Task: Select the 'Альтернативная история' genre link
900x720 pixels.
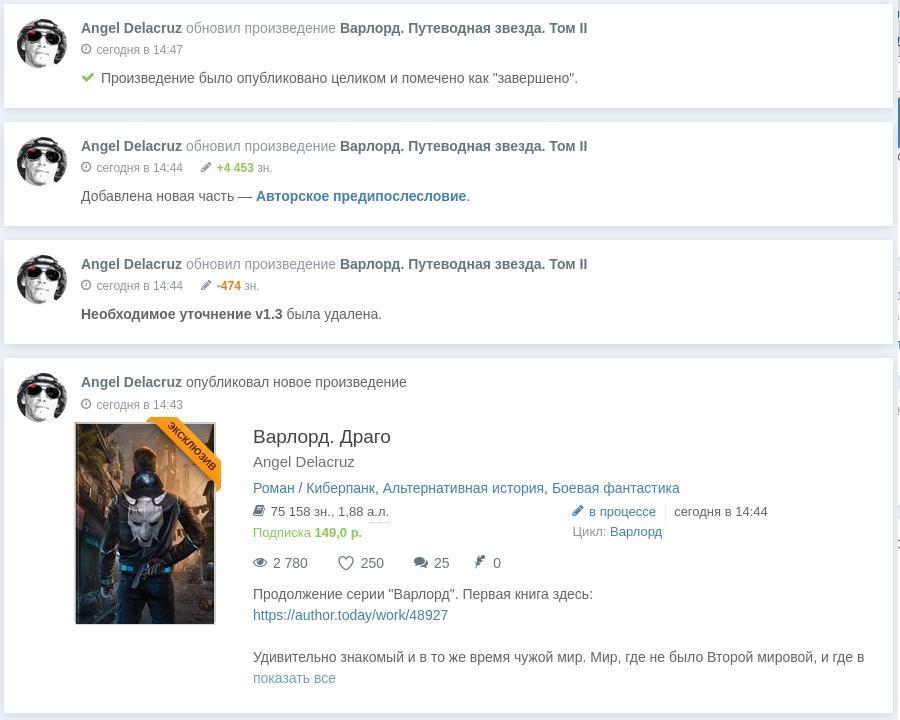Action: click(464, 488)
